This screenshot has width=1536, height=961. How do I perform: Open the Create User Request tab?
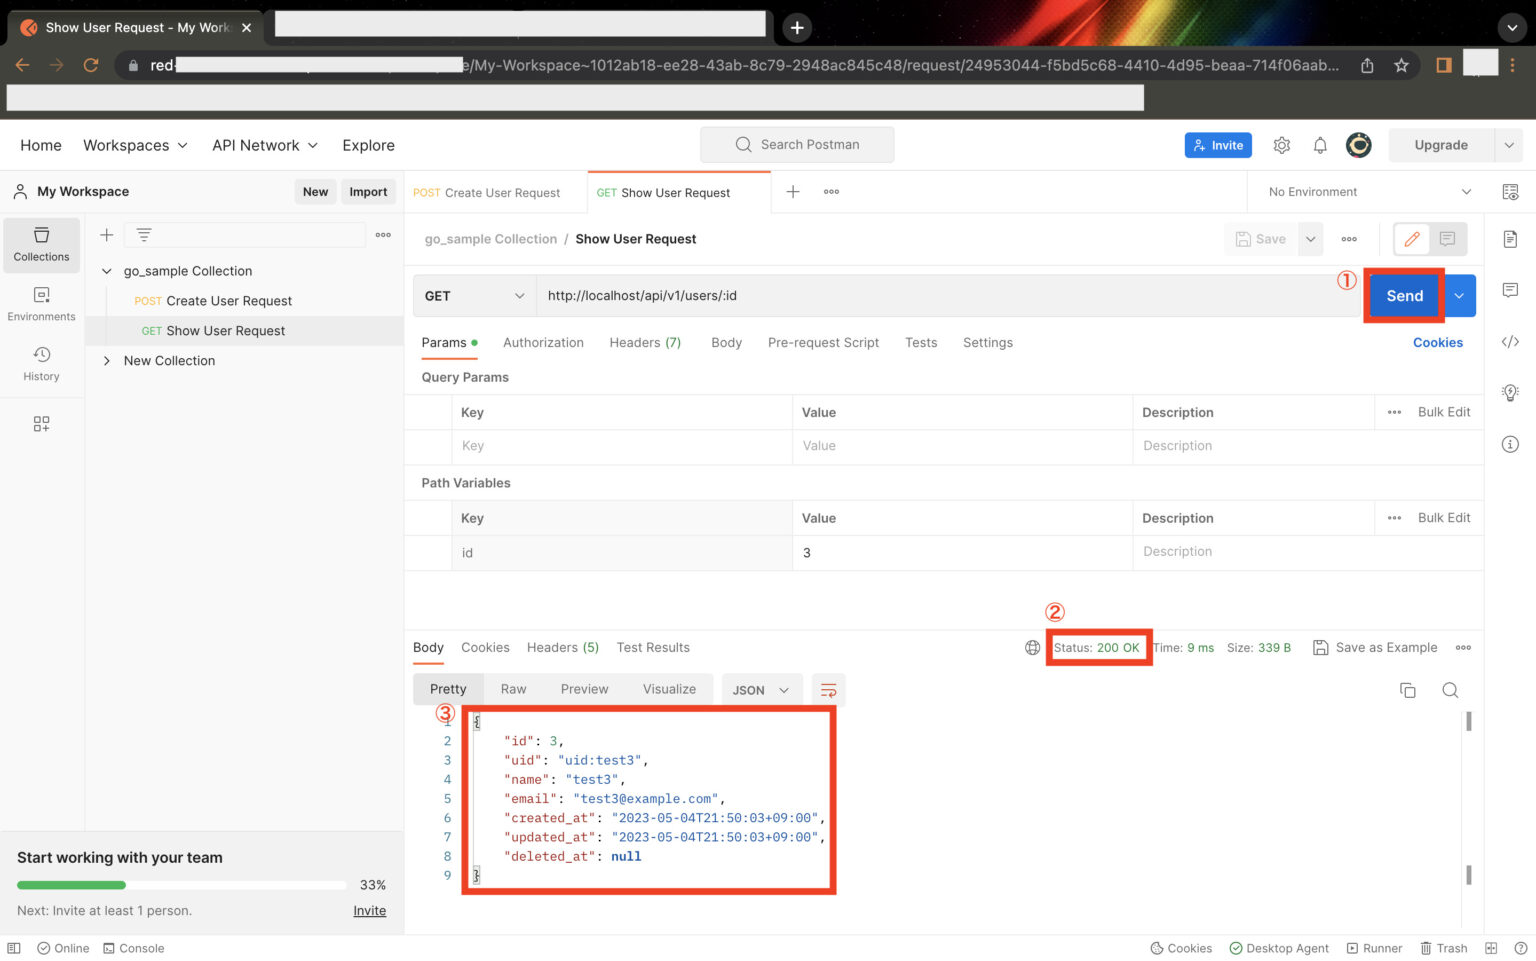coord(488,193)
